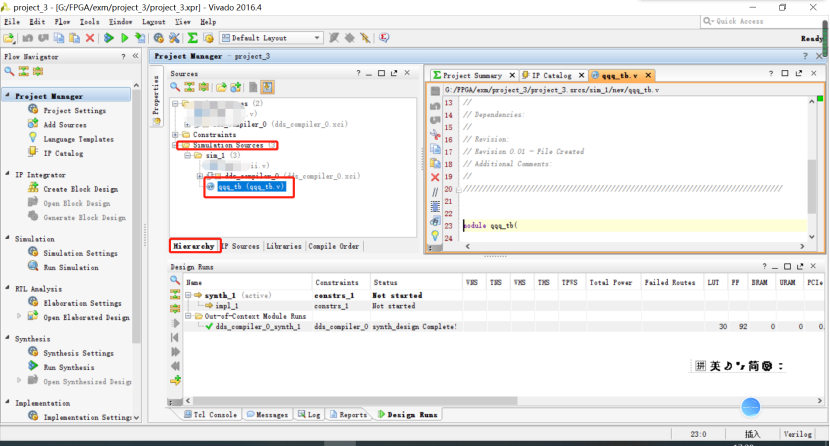This screenshot has width=830, height=446.
Task: Select qqq_tb (qqq_tb.v) in Sources tree
Action: (251, 186)
